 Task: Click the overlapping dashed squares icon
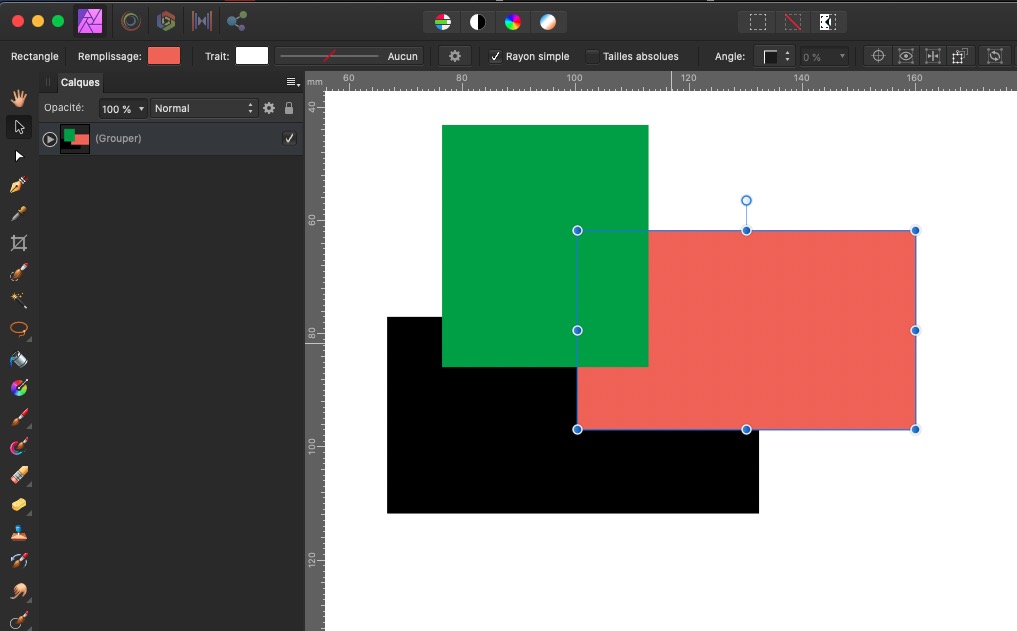click(960, 56)
